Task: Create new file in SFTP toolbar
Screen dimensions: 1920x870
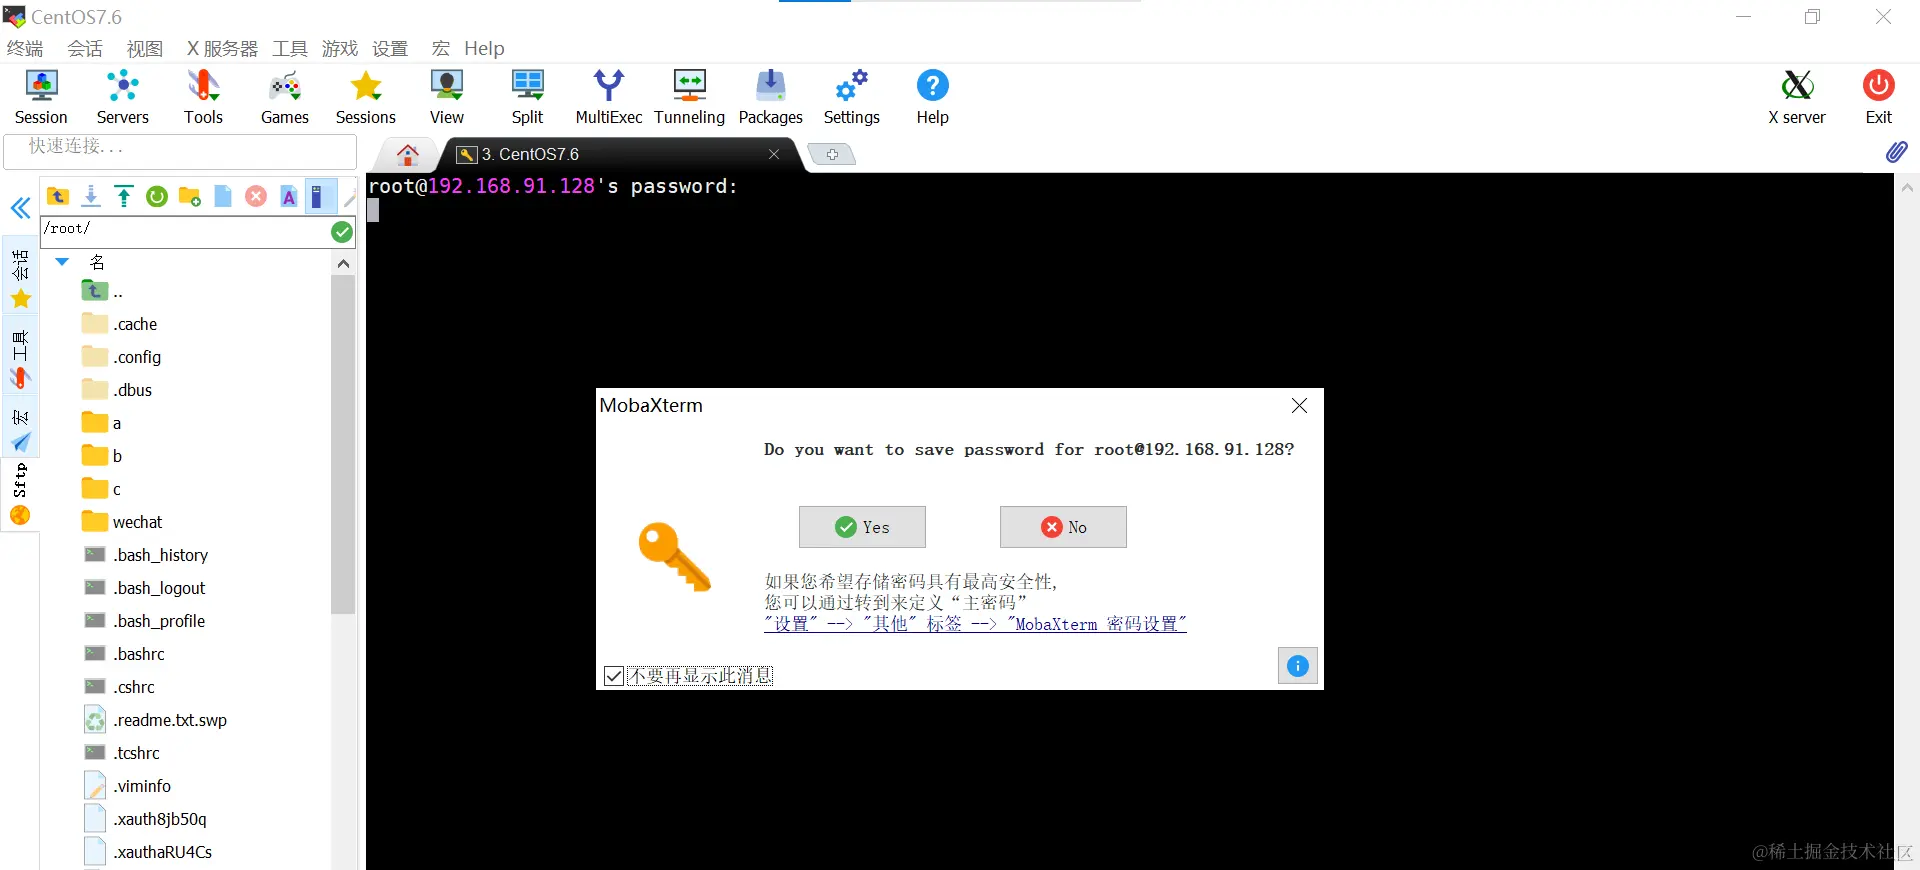Action: [223, 196]
